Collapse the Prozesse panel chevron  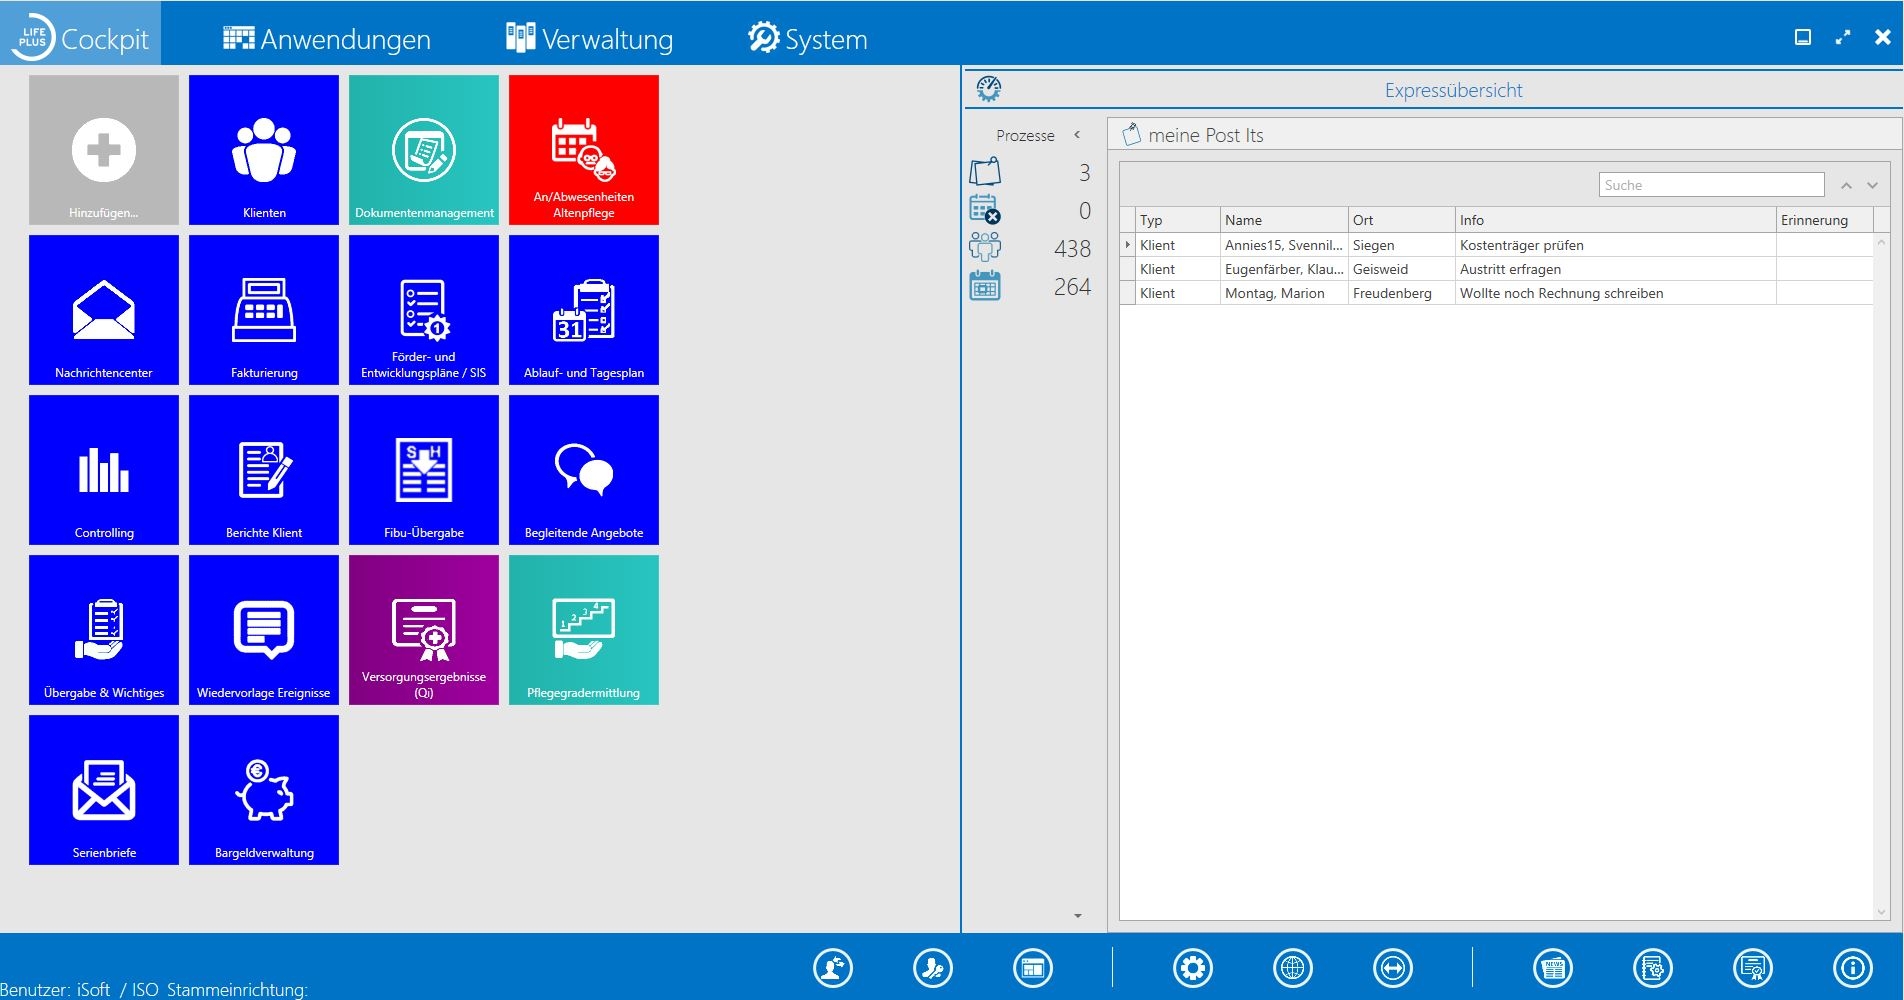(1077, 135)
